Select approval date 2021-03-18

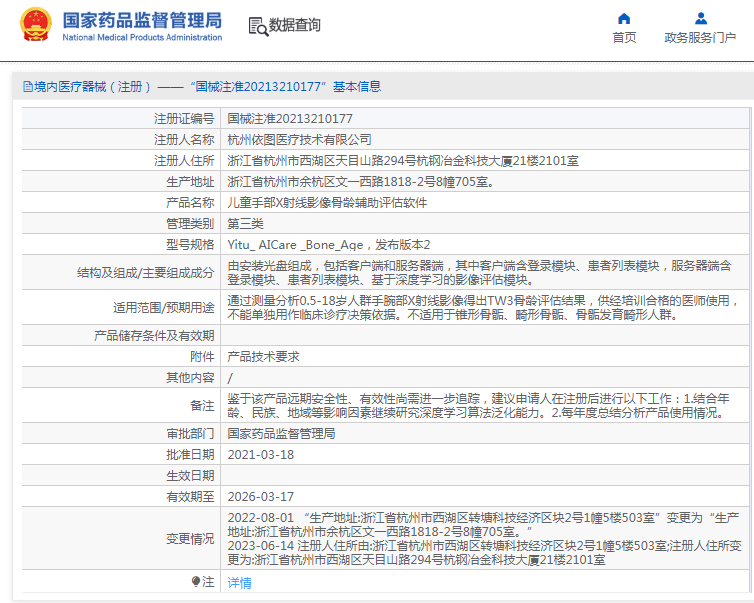click(261, 455)
